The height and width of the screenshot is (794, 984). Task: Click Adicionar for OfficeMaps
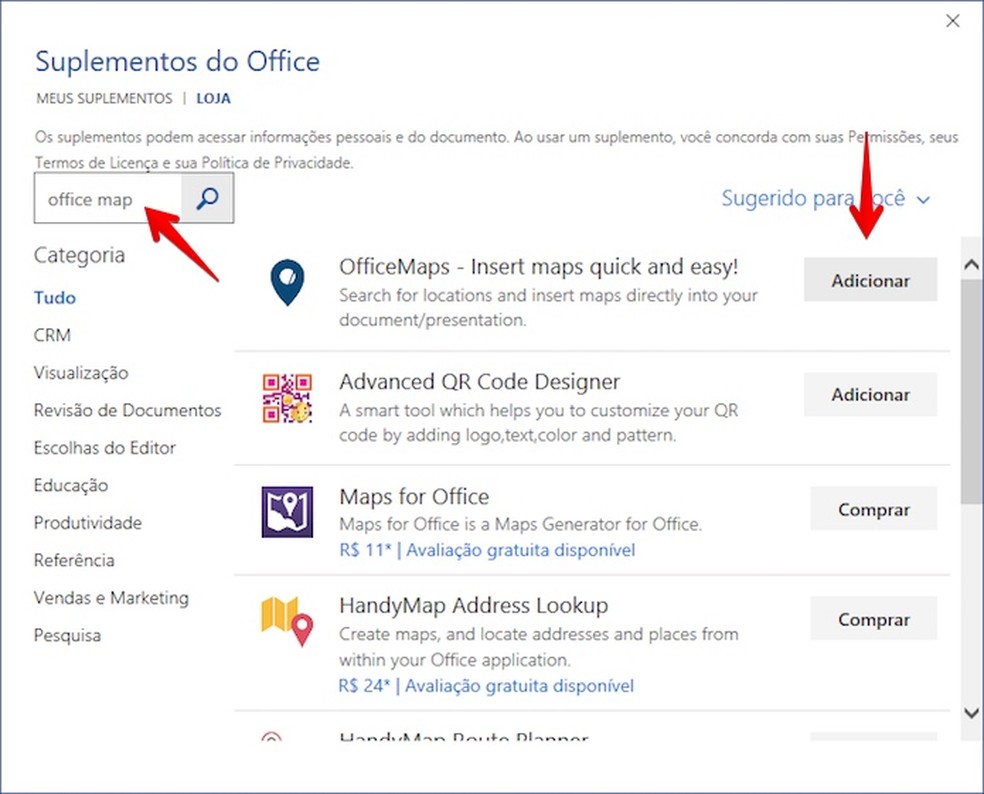click(869, 280)
